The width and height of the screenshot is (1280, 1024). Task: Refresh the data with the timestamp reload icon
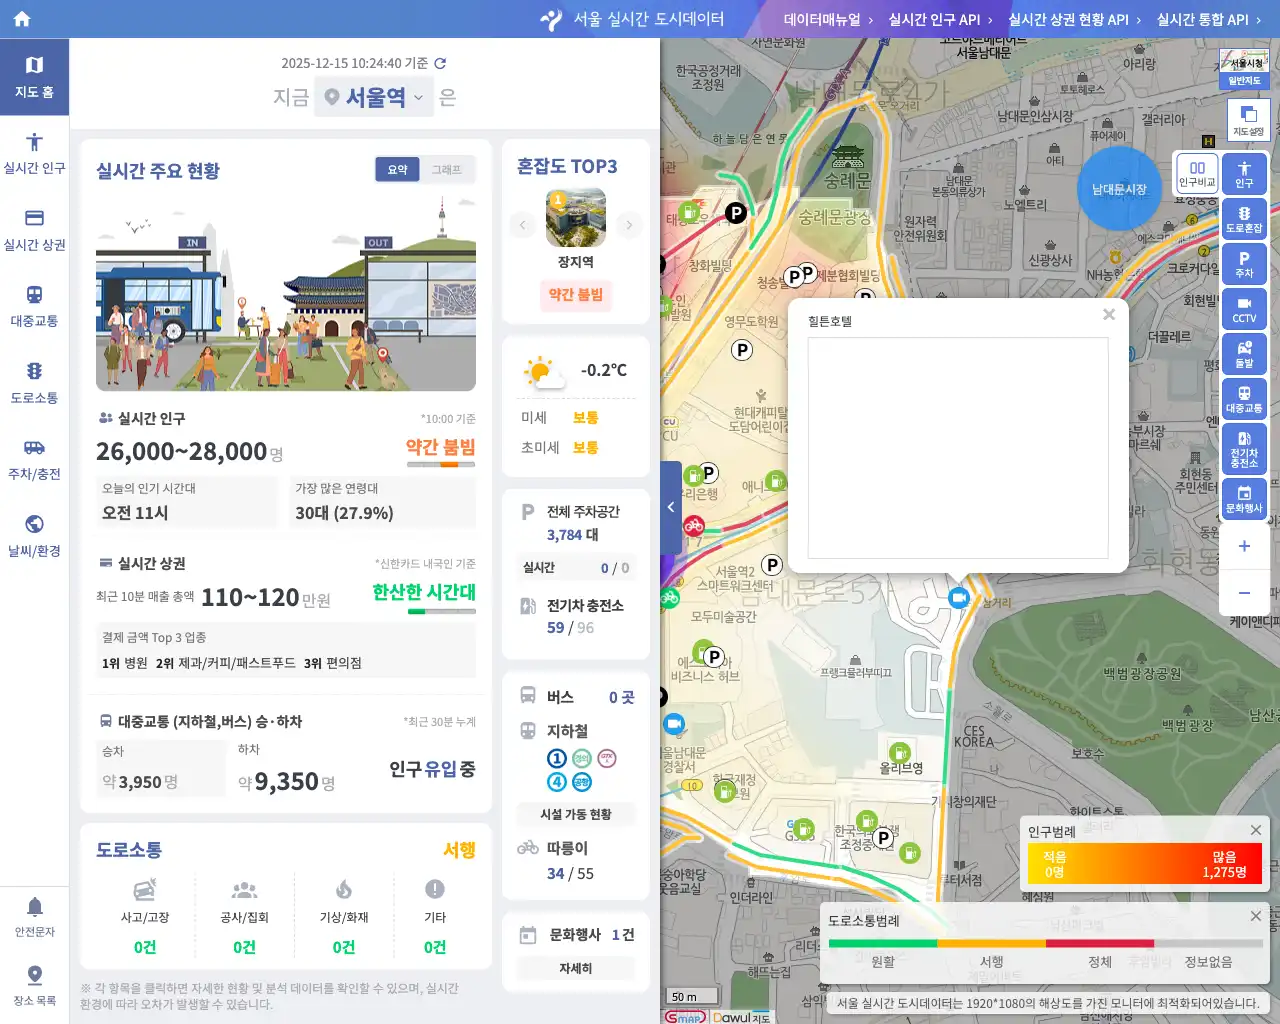[439, 61]
